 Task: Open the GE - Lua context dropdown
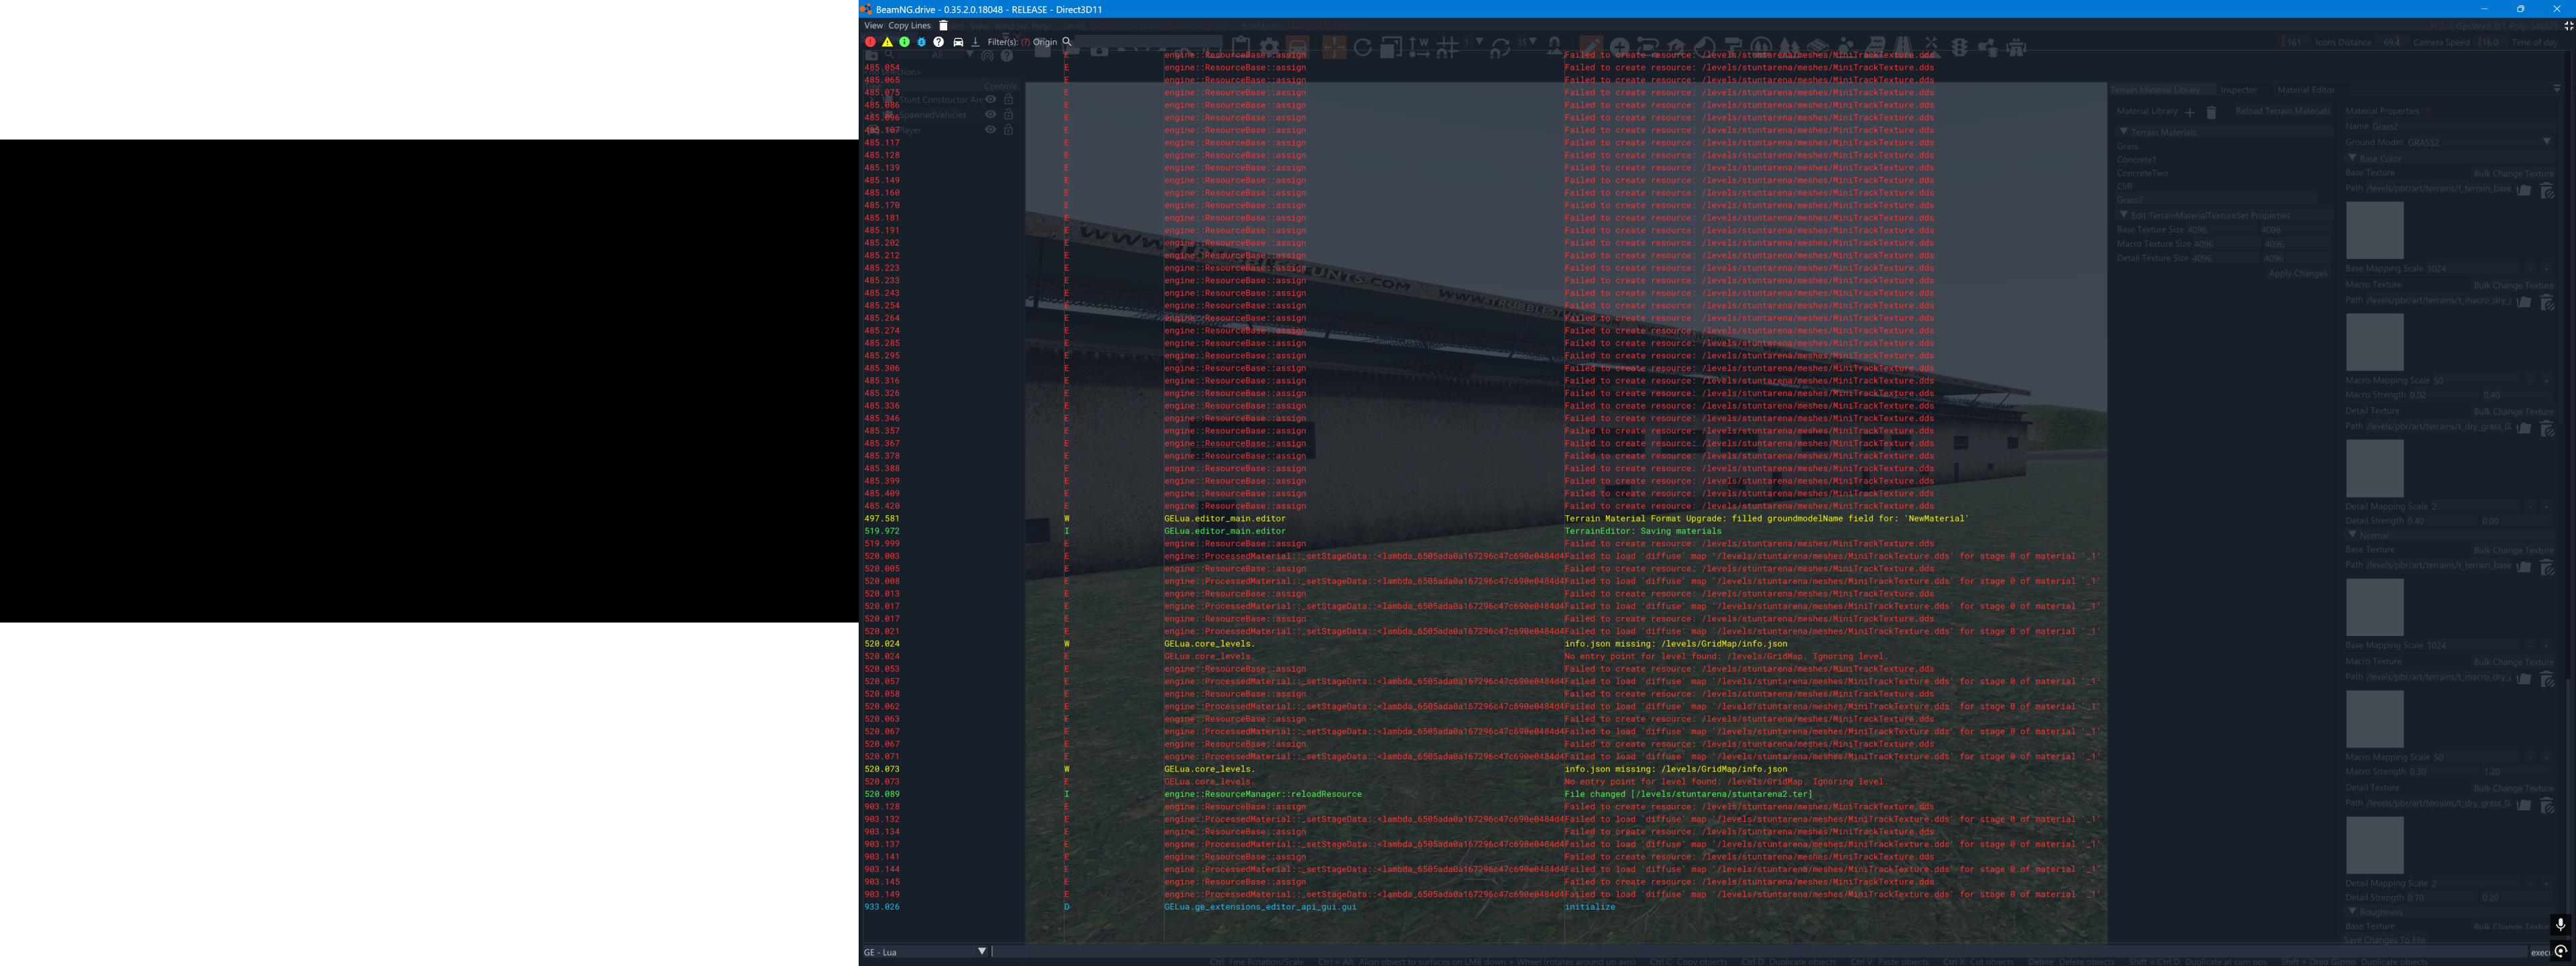pos(925,952)
